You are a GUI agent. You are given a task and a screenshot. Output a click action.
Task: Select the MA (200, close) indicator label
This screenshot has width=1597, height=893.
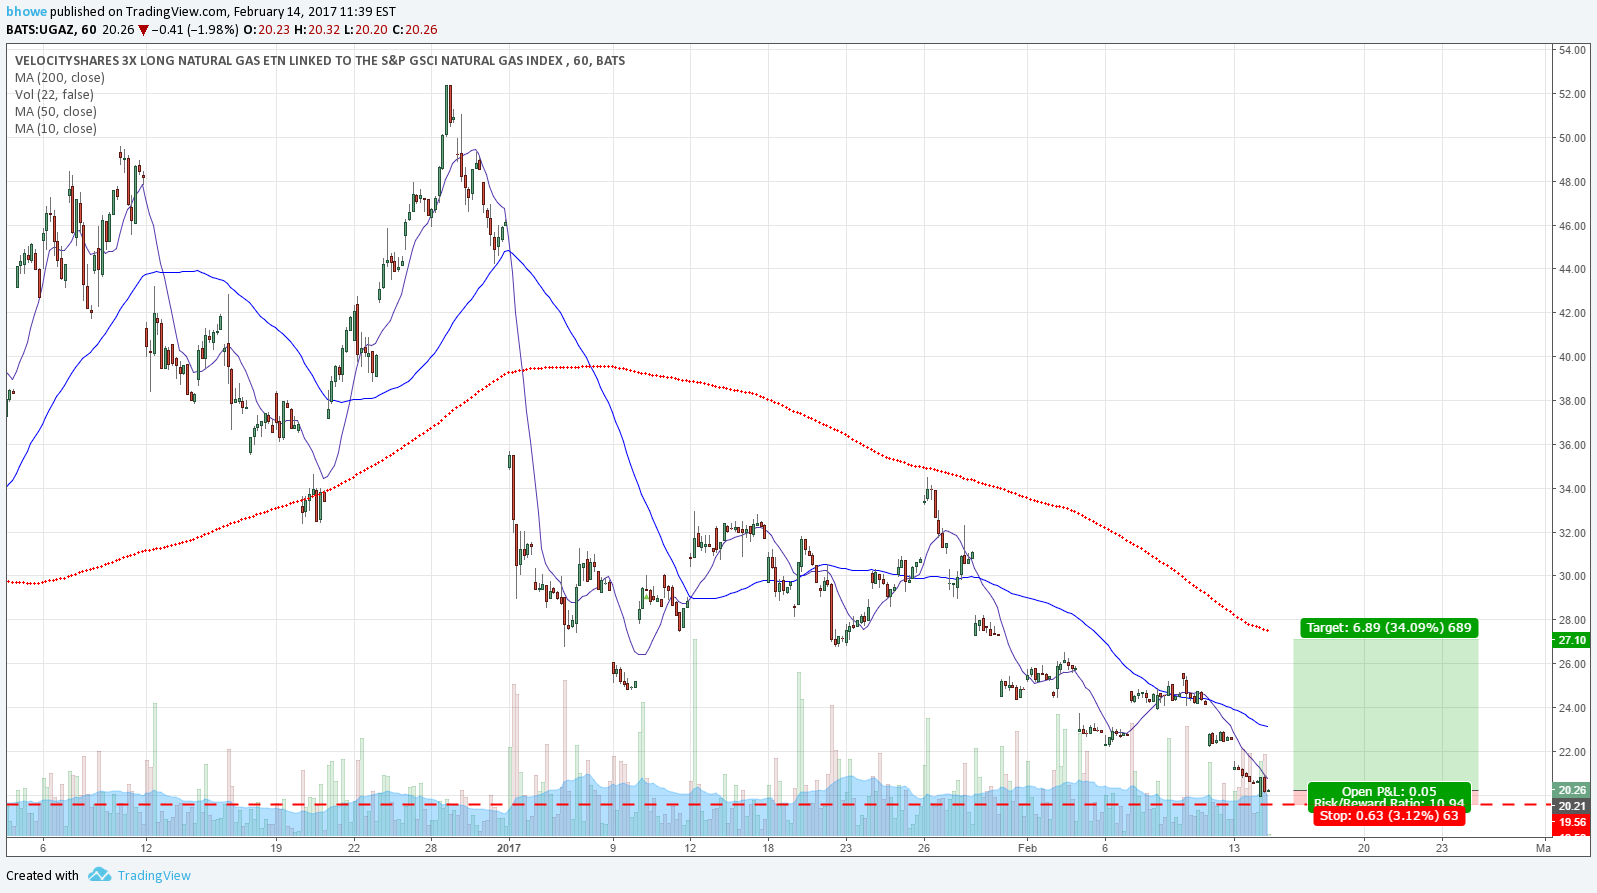(x=60, y=77)
